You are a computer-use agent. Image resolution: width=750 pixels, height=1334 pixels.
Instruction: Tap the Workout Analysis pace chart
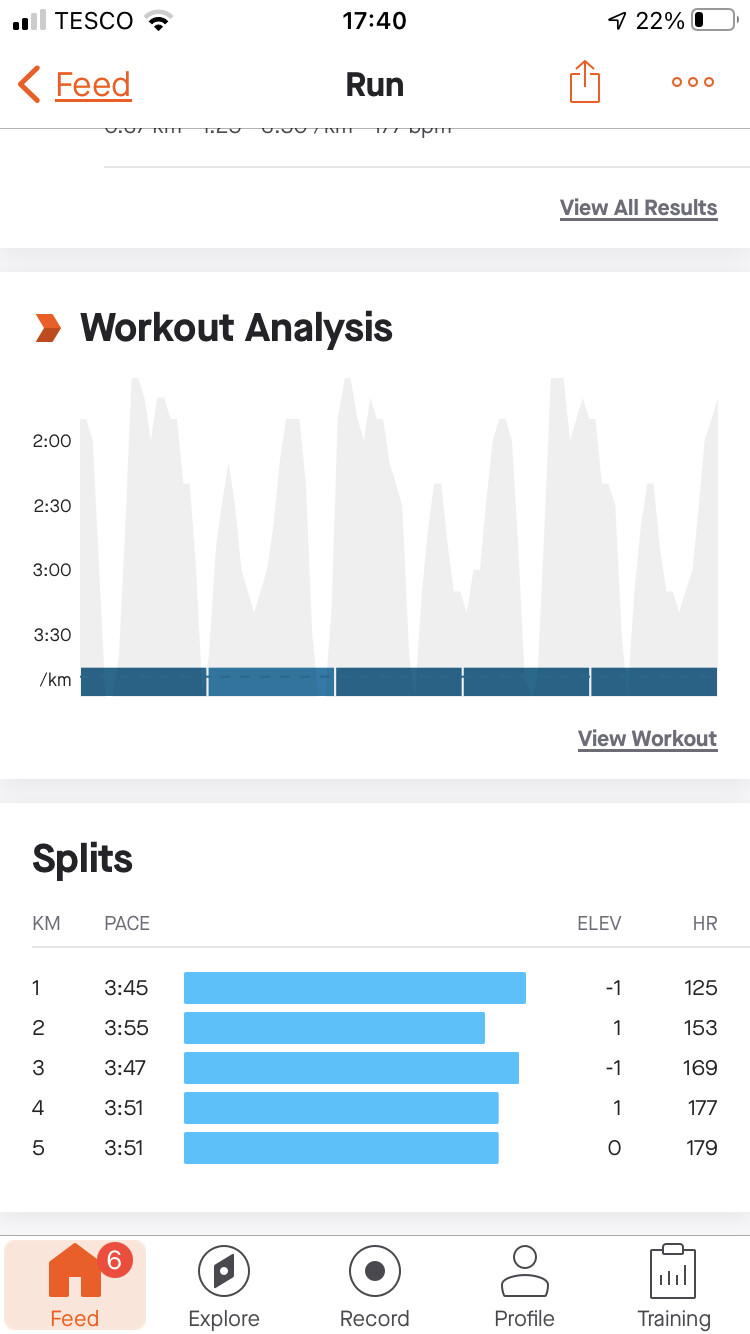(398, 520)
